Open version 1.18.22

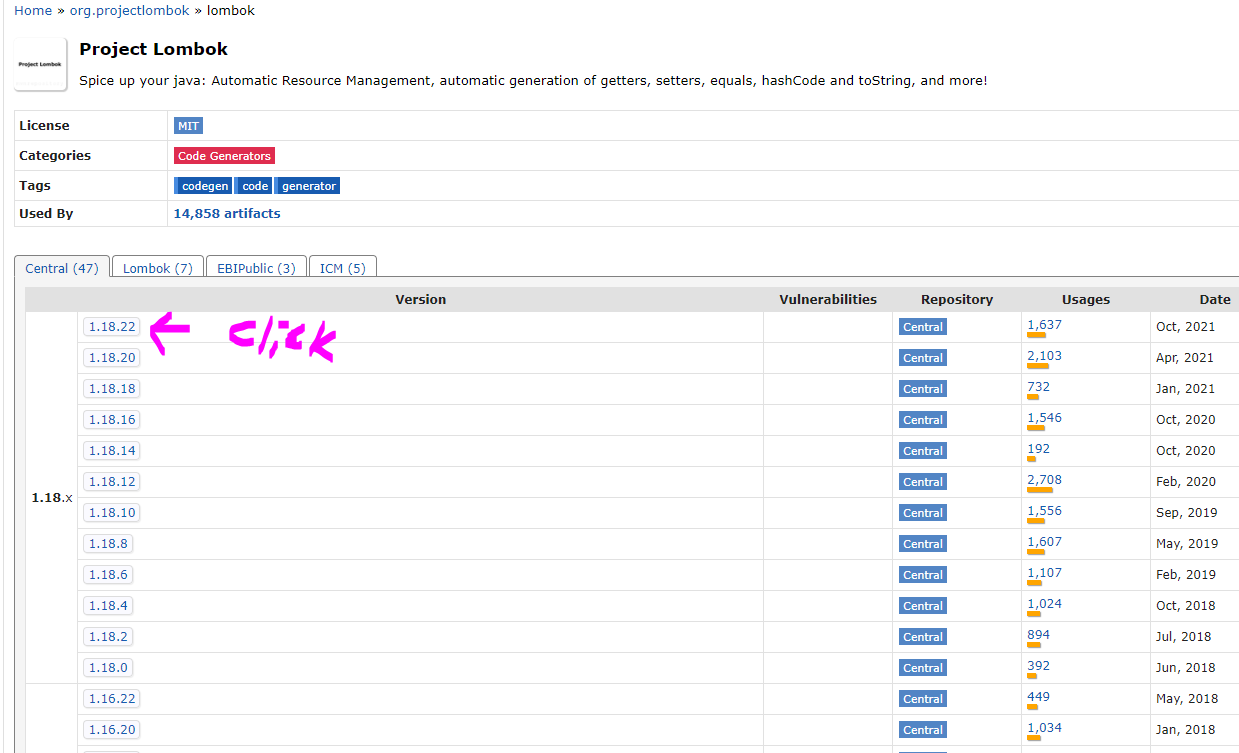pos(111,327)
